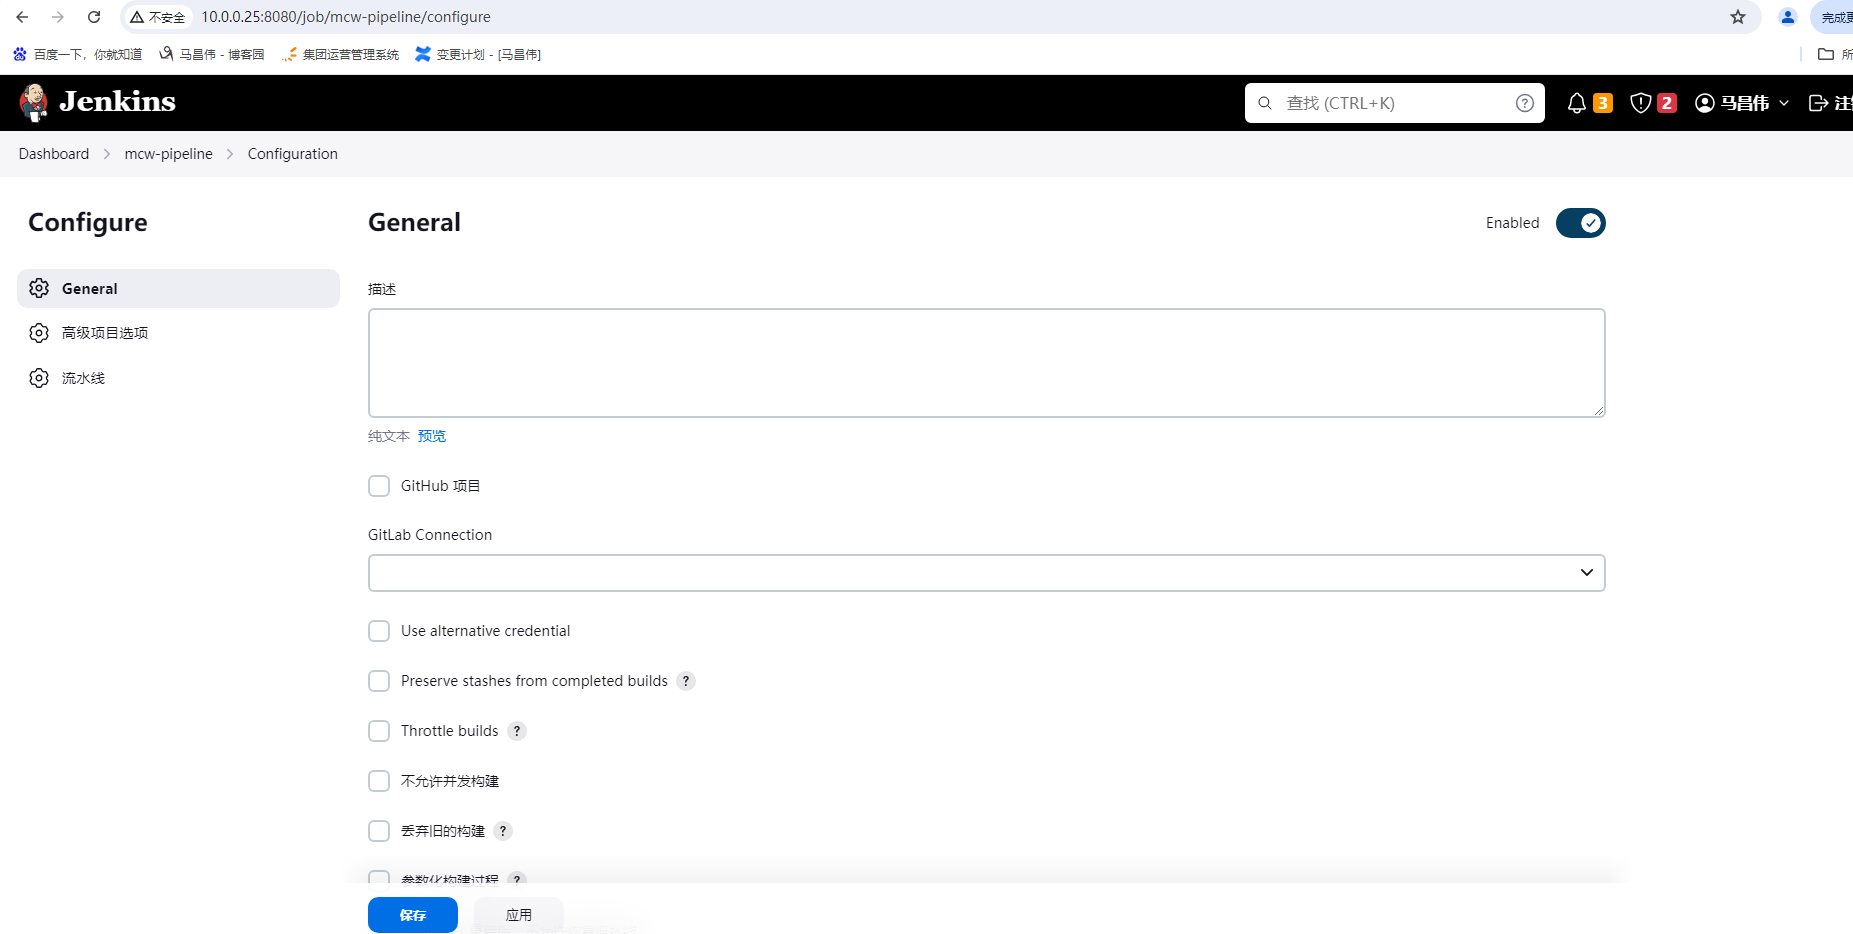The height and width of the screenshot is (934, 1853).
Task: Click the insecure site warning icon
Action: point(137,17)
